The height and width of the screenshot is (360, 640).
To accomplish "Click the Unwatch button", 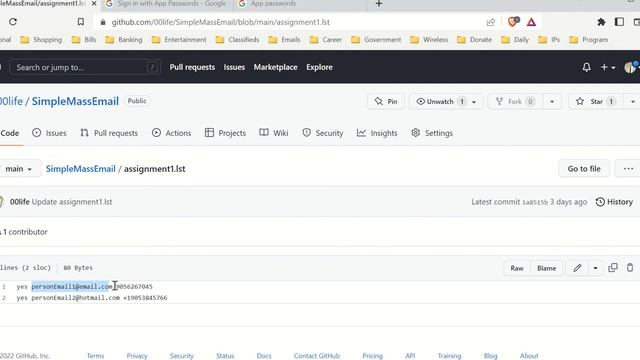I will 439,102.
